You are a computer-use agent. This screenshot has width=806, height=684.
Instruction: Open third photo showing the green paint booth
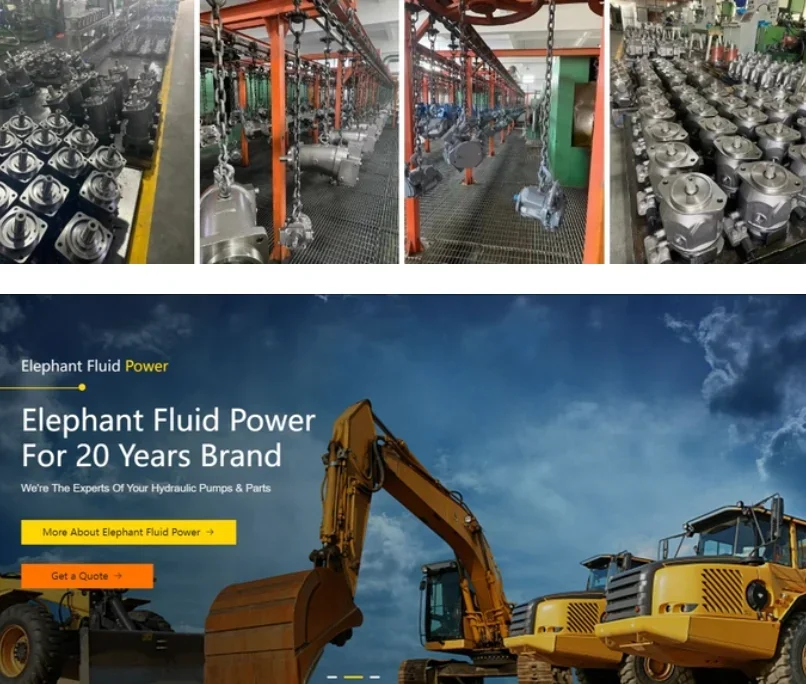(504, 132)
